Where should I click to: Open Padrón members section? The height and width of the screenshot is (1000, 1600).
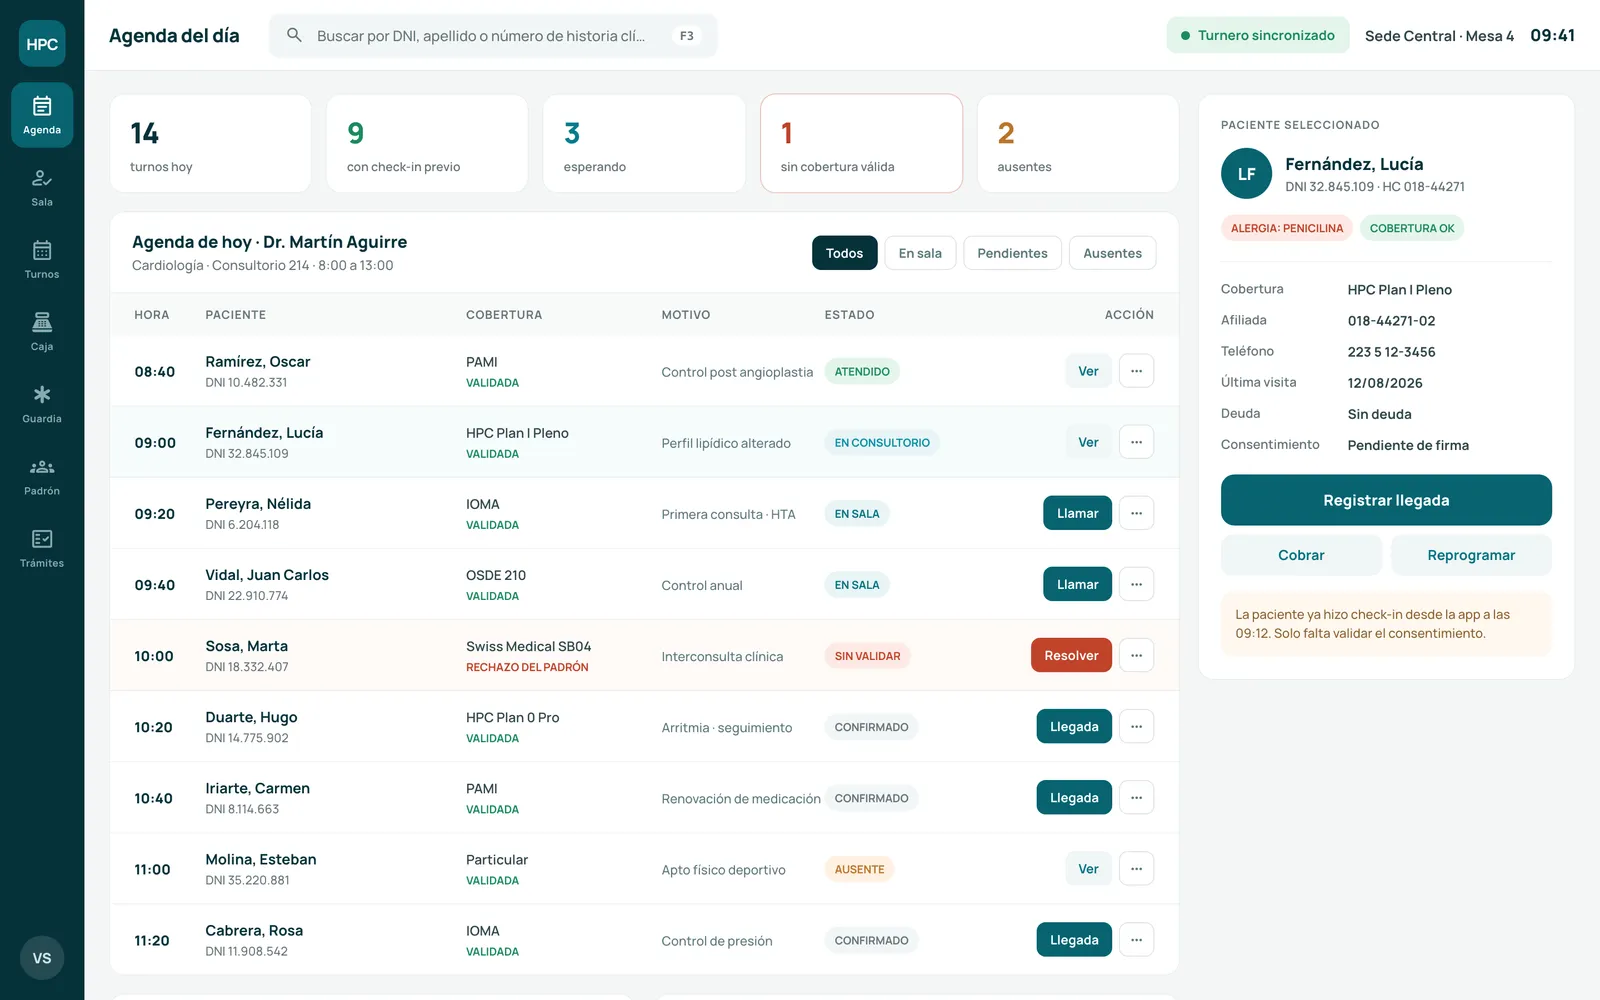(x=42, y=476)
